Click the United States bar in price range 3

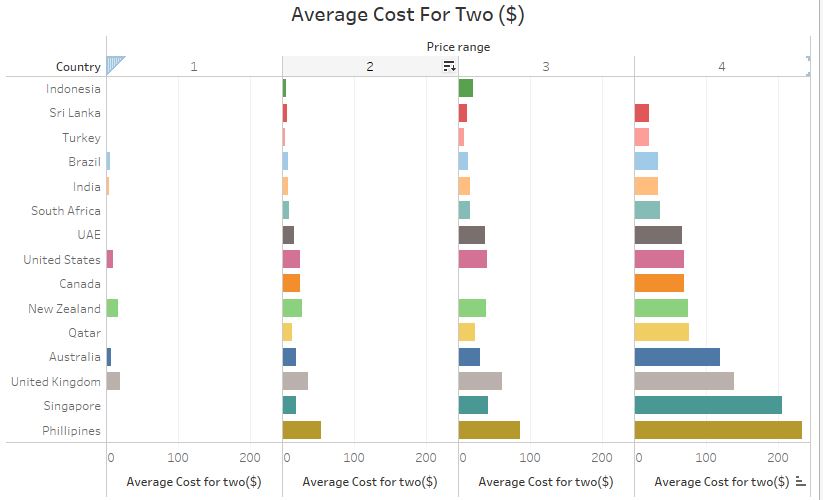pyautogui.click(x=473, y=259)
